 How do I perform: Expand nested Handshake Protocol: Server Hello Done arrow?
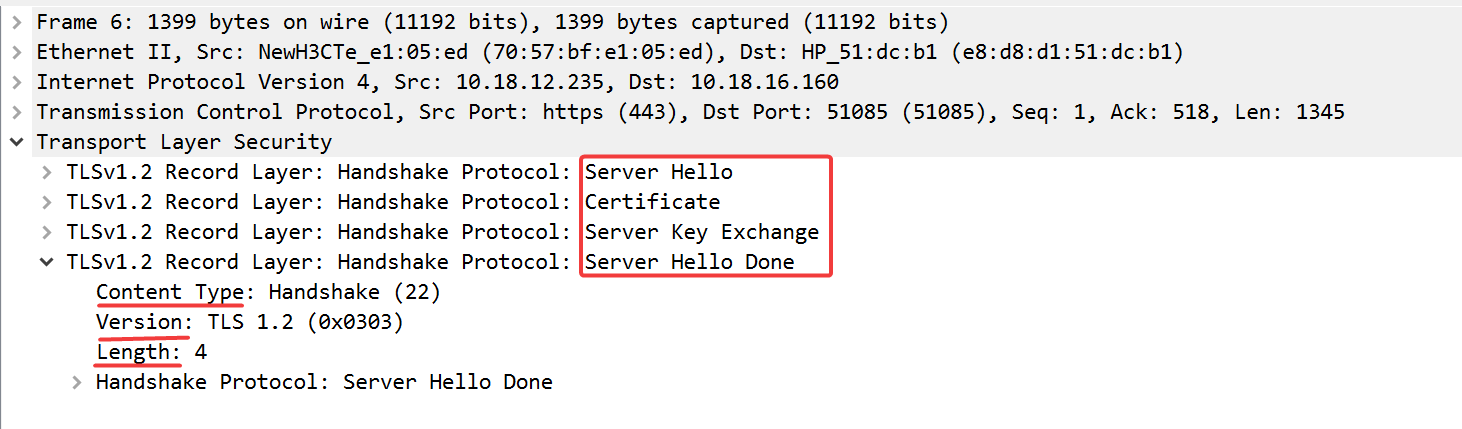coord(77,382)
